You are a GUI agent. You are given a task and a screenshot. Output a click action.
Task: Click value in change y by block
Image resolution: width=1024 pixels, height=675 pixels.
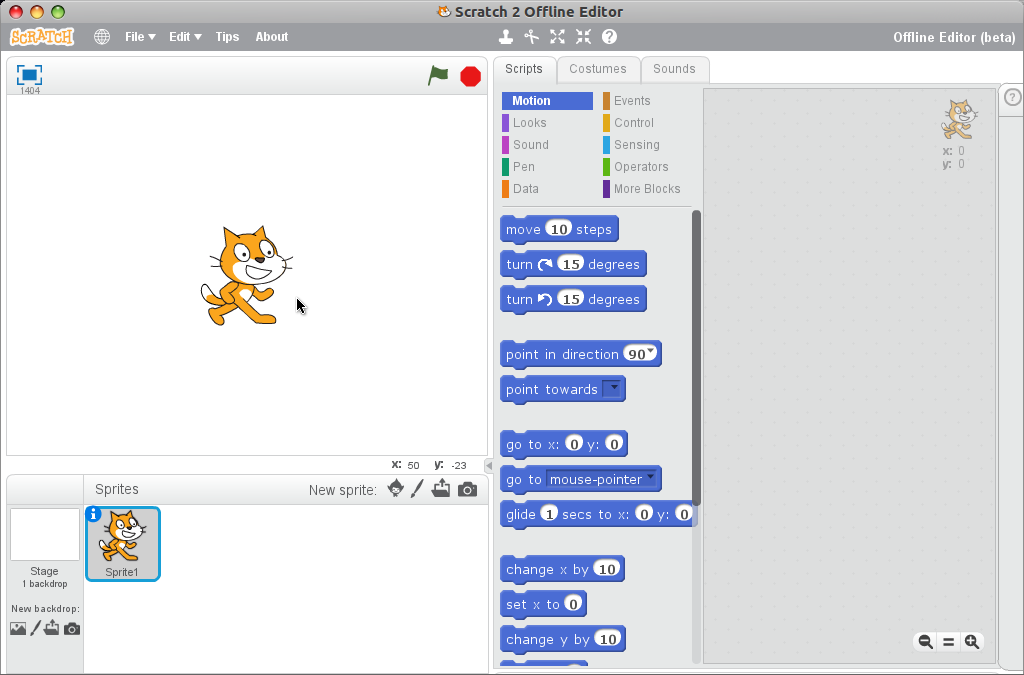point(608,639)
